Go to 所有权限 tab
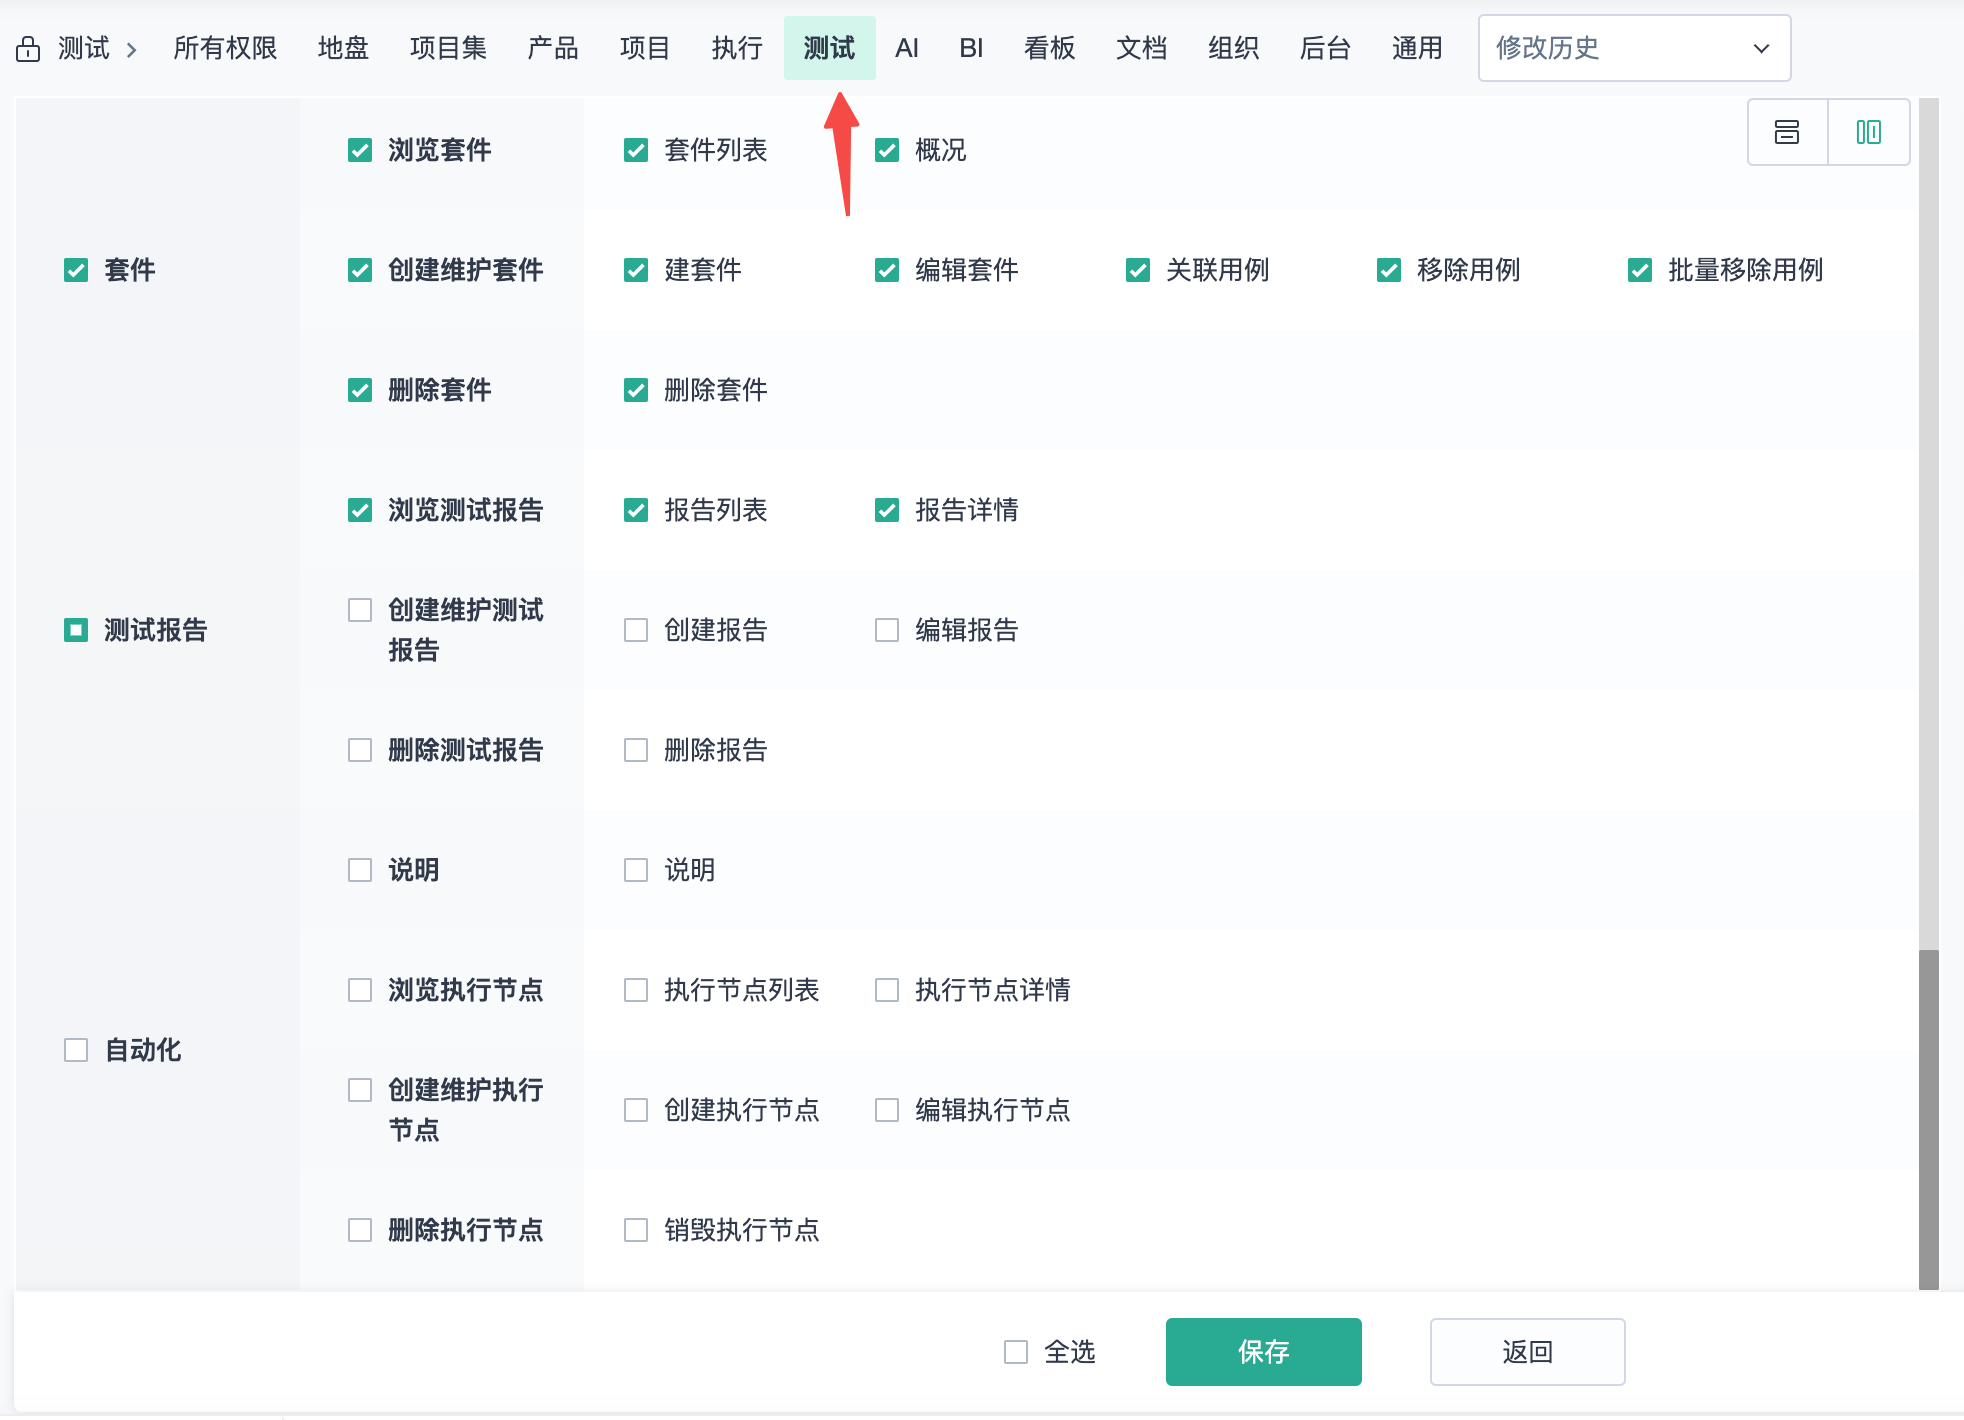 (225, 48)
